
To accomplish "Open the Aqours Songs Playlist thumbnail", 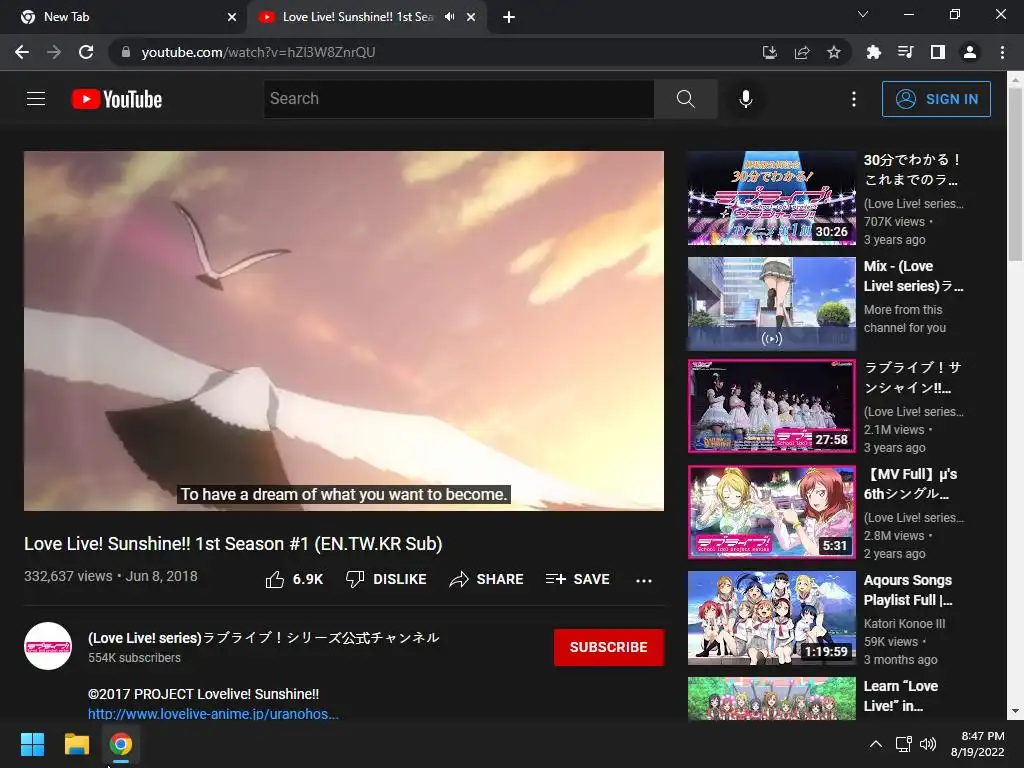I will pos(772,618).
